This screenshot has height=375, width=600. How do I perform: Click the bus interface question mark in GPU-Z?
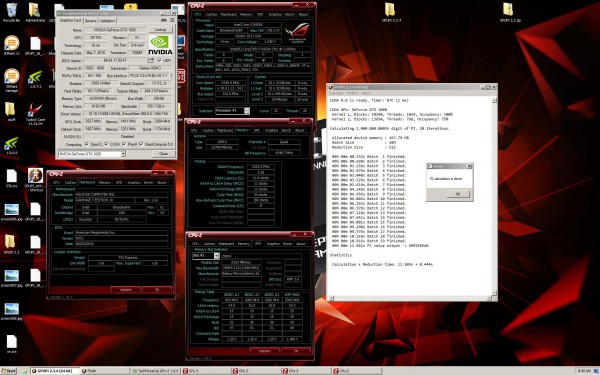tap(171, 76)
